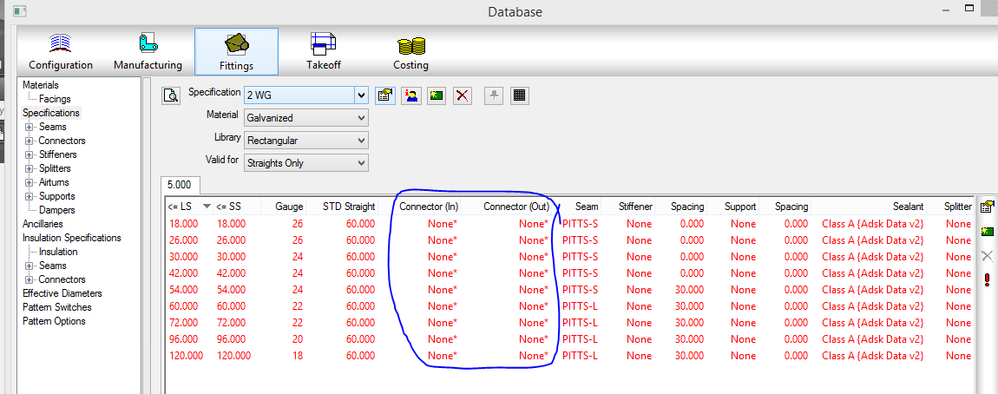Click the red X delete specification icon

[x=462, y=95]
